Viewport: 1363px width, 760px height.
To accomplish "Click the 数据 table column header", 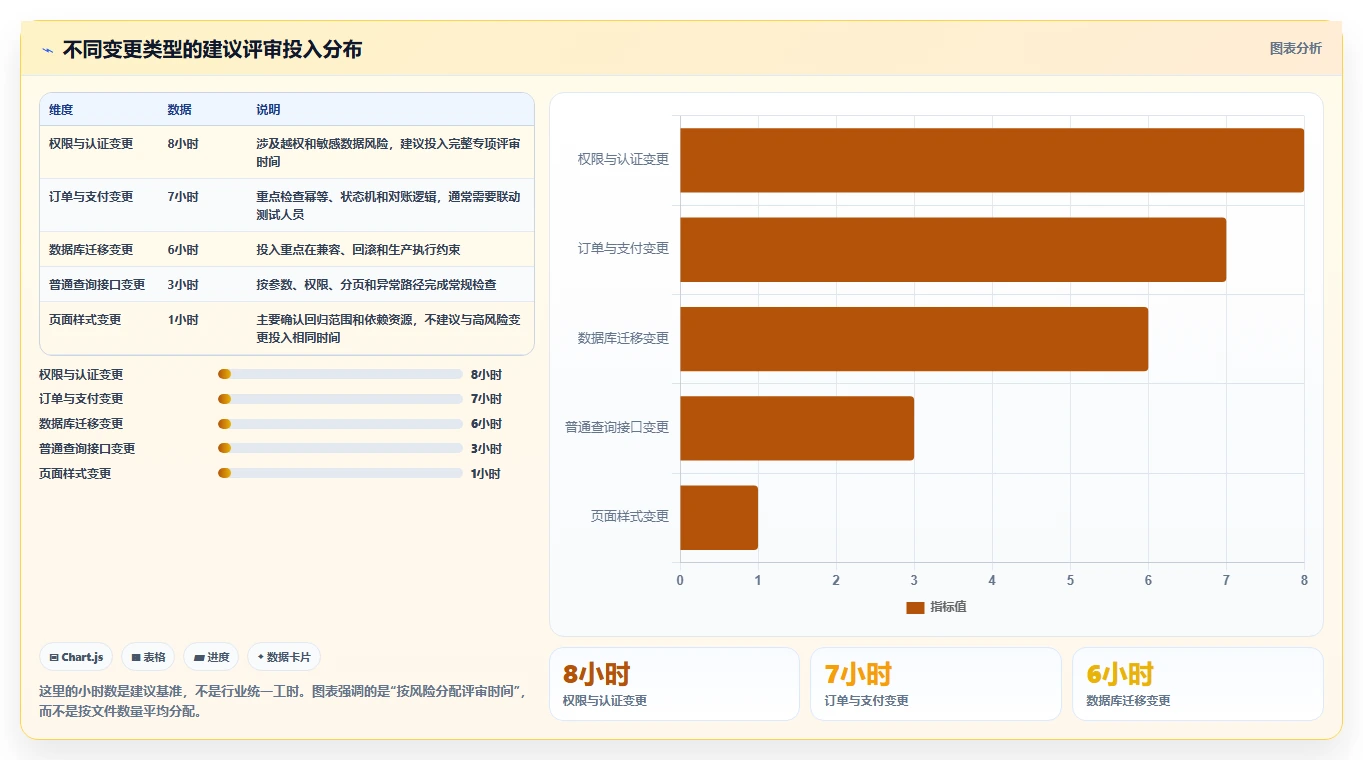I will click(x=180, y=110).
